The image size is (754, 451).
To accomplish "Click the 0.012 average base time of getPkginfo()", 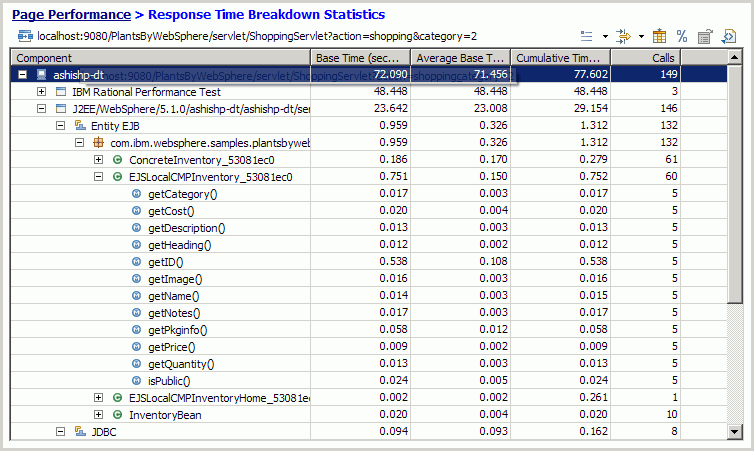I will coord(493,330).
